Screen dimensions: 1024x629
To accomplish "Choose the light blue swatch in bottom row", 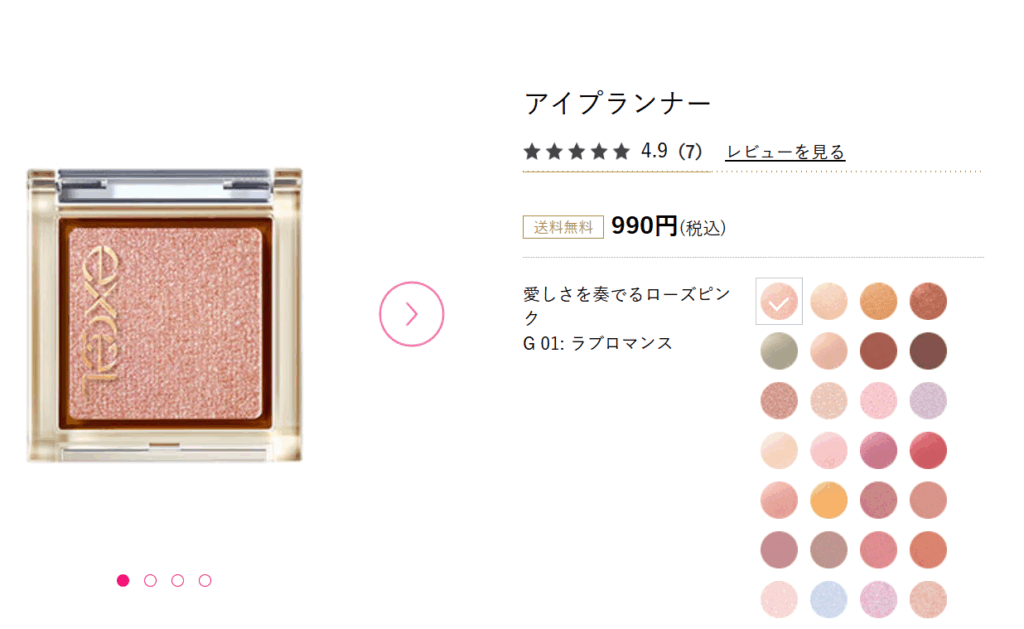I will pyautogui.click(x=829, y=599).
